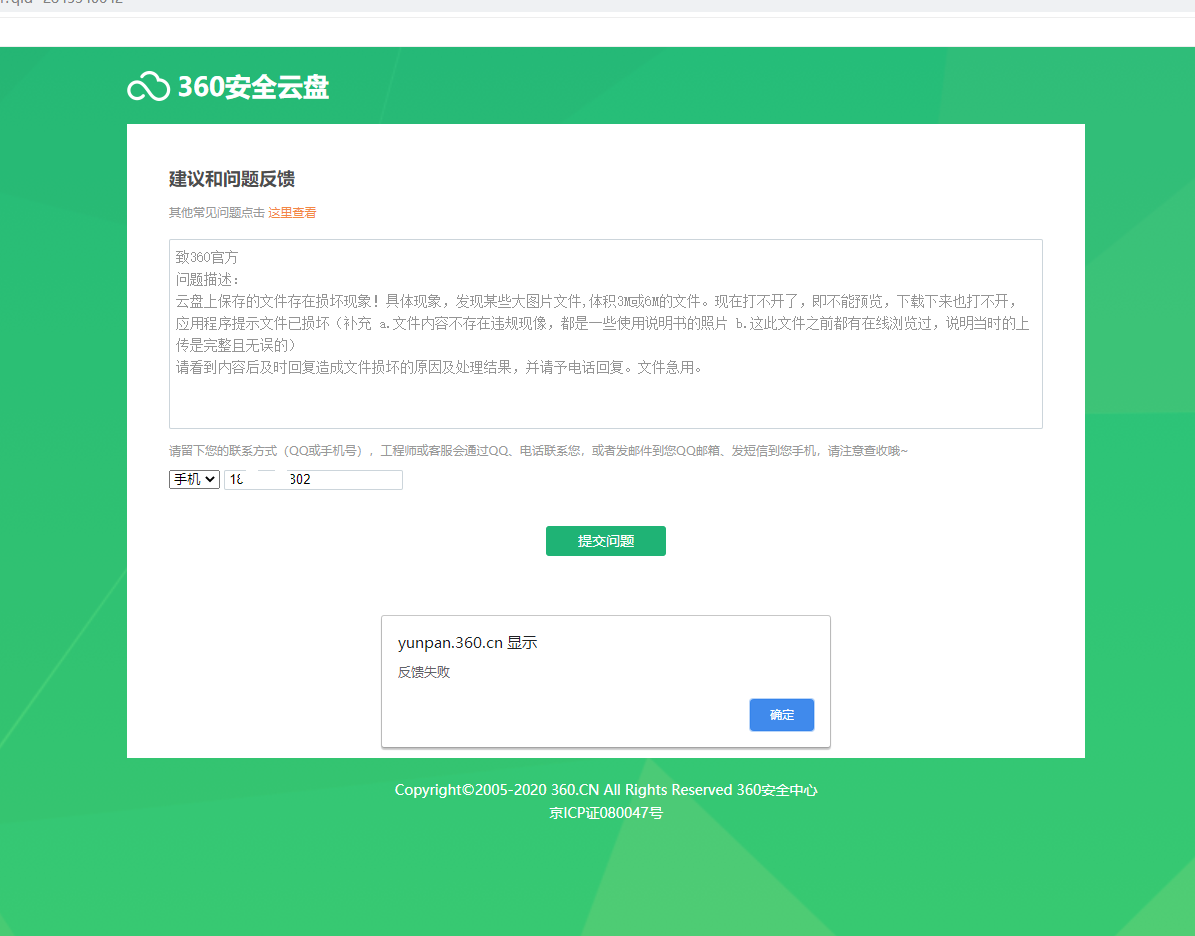Screen dimensions: 1195x936
Task: Click into the phone number input field
Action: [x=313, y=479]
